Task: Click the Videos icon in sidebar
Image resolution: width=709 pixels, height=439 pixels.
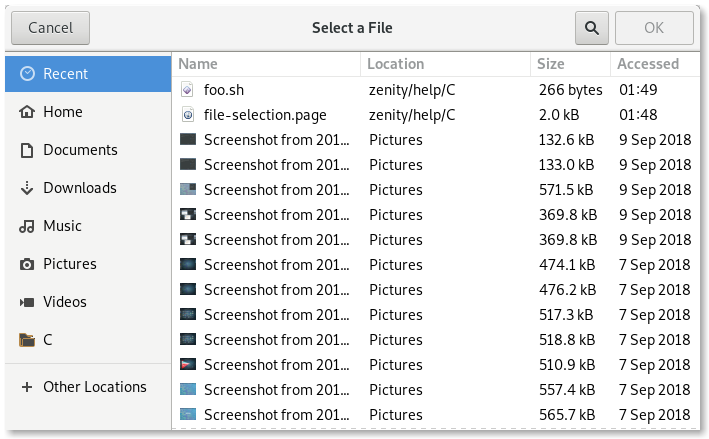Action: click(x=27, y=302)
